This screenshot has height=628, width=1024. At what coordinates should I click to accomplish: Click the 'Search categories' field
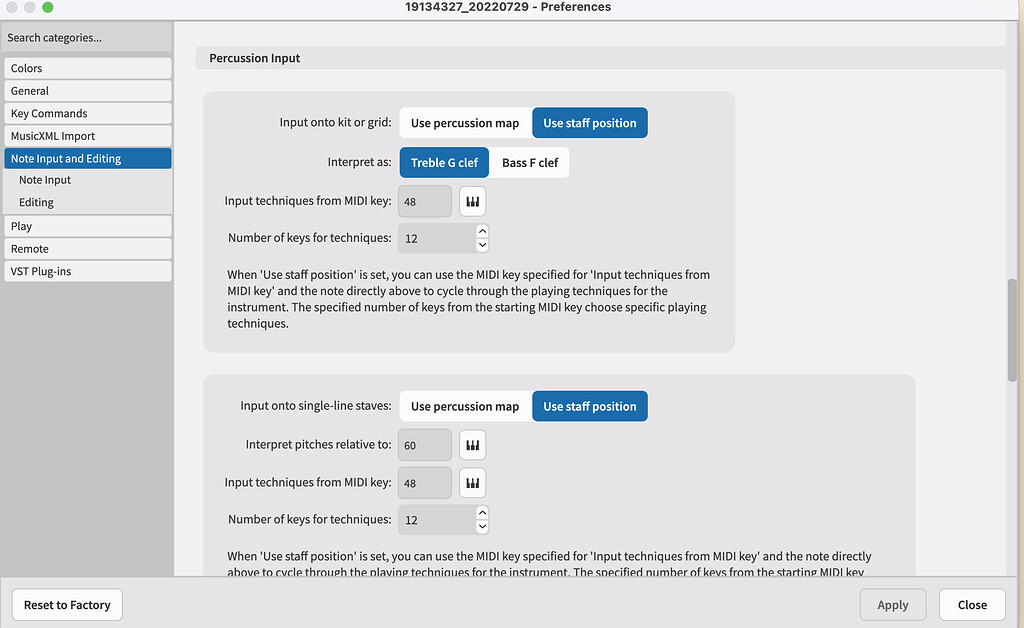pyautogui.click(x=87, y=37)
